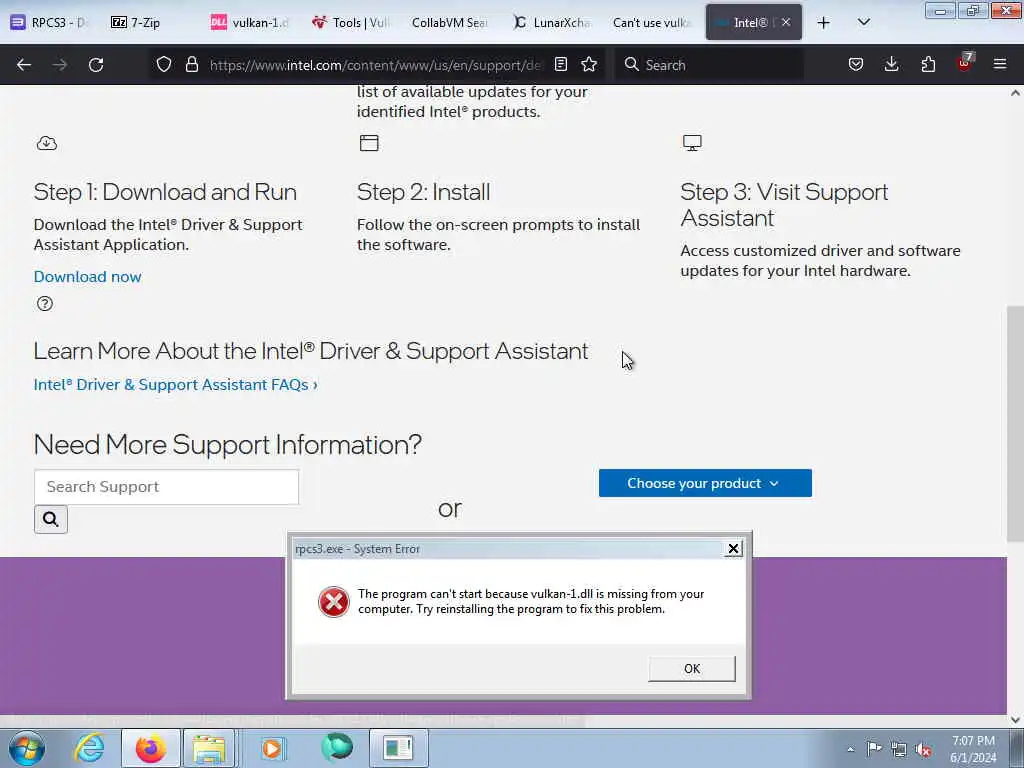Click the scrollbar down arrow
The image size is (1024, 768).
click(x=1015, y=720)
